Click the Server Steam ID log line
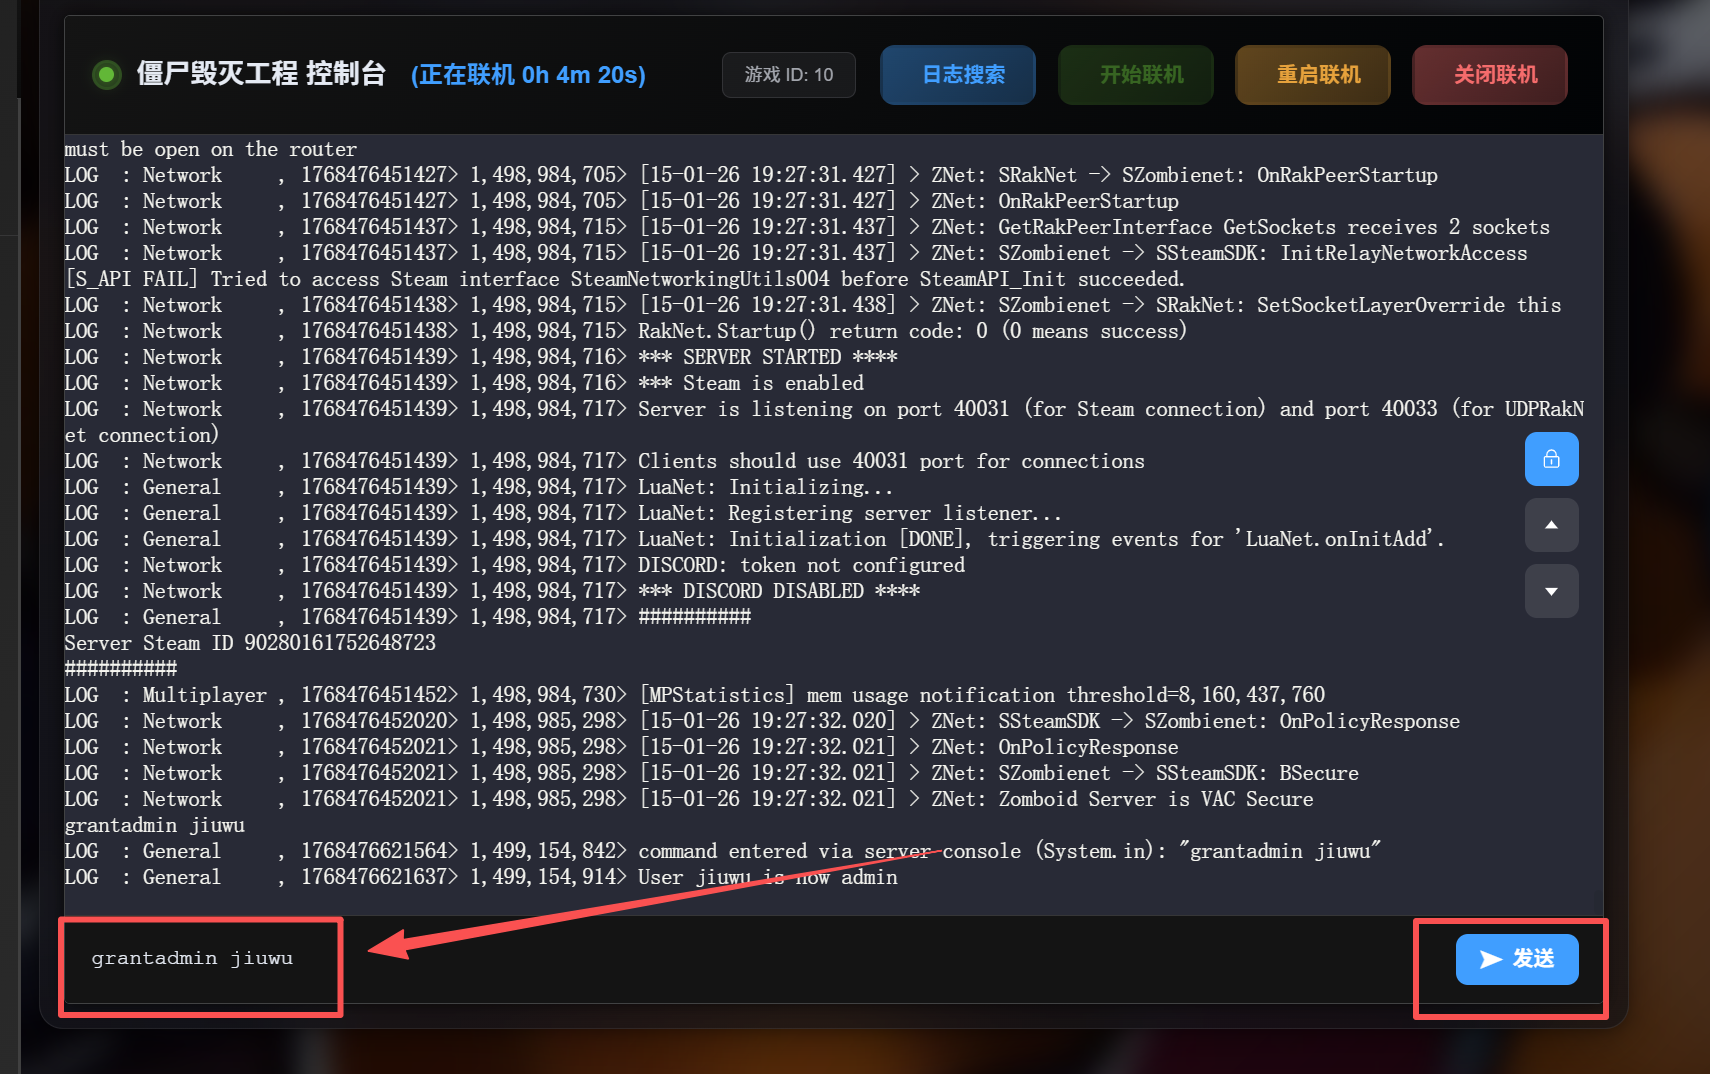This screenshot has height=1074, width=1710. pos(250,643)
